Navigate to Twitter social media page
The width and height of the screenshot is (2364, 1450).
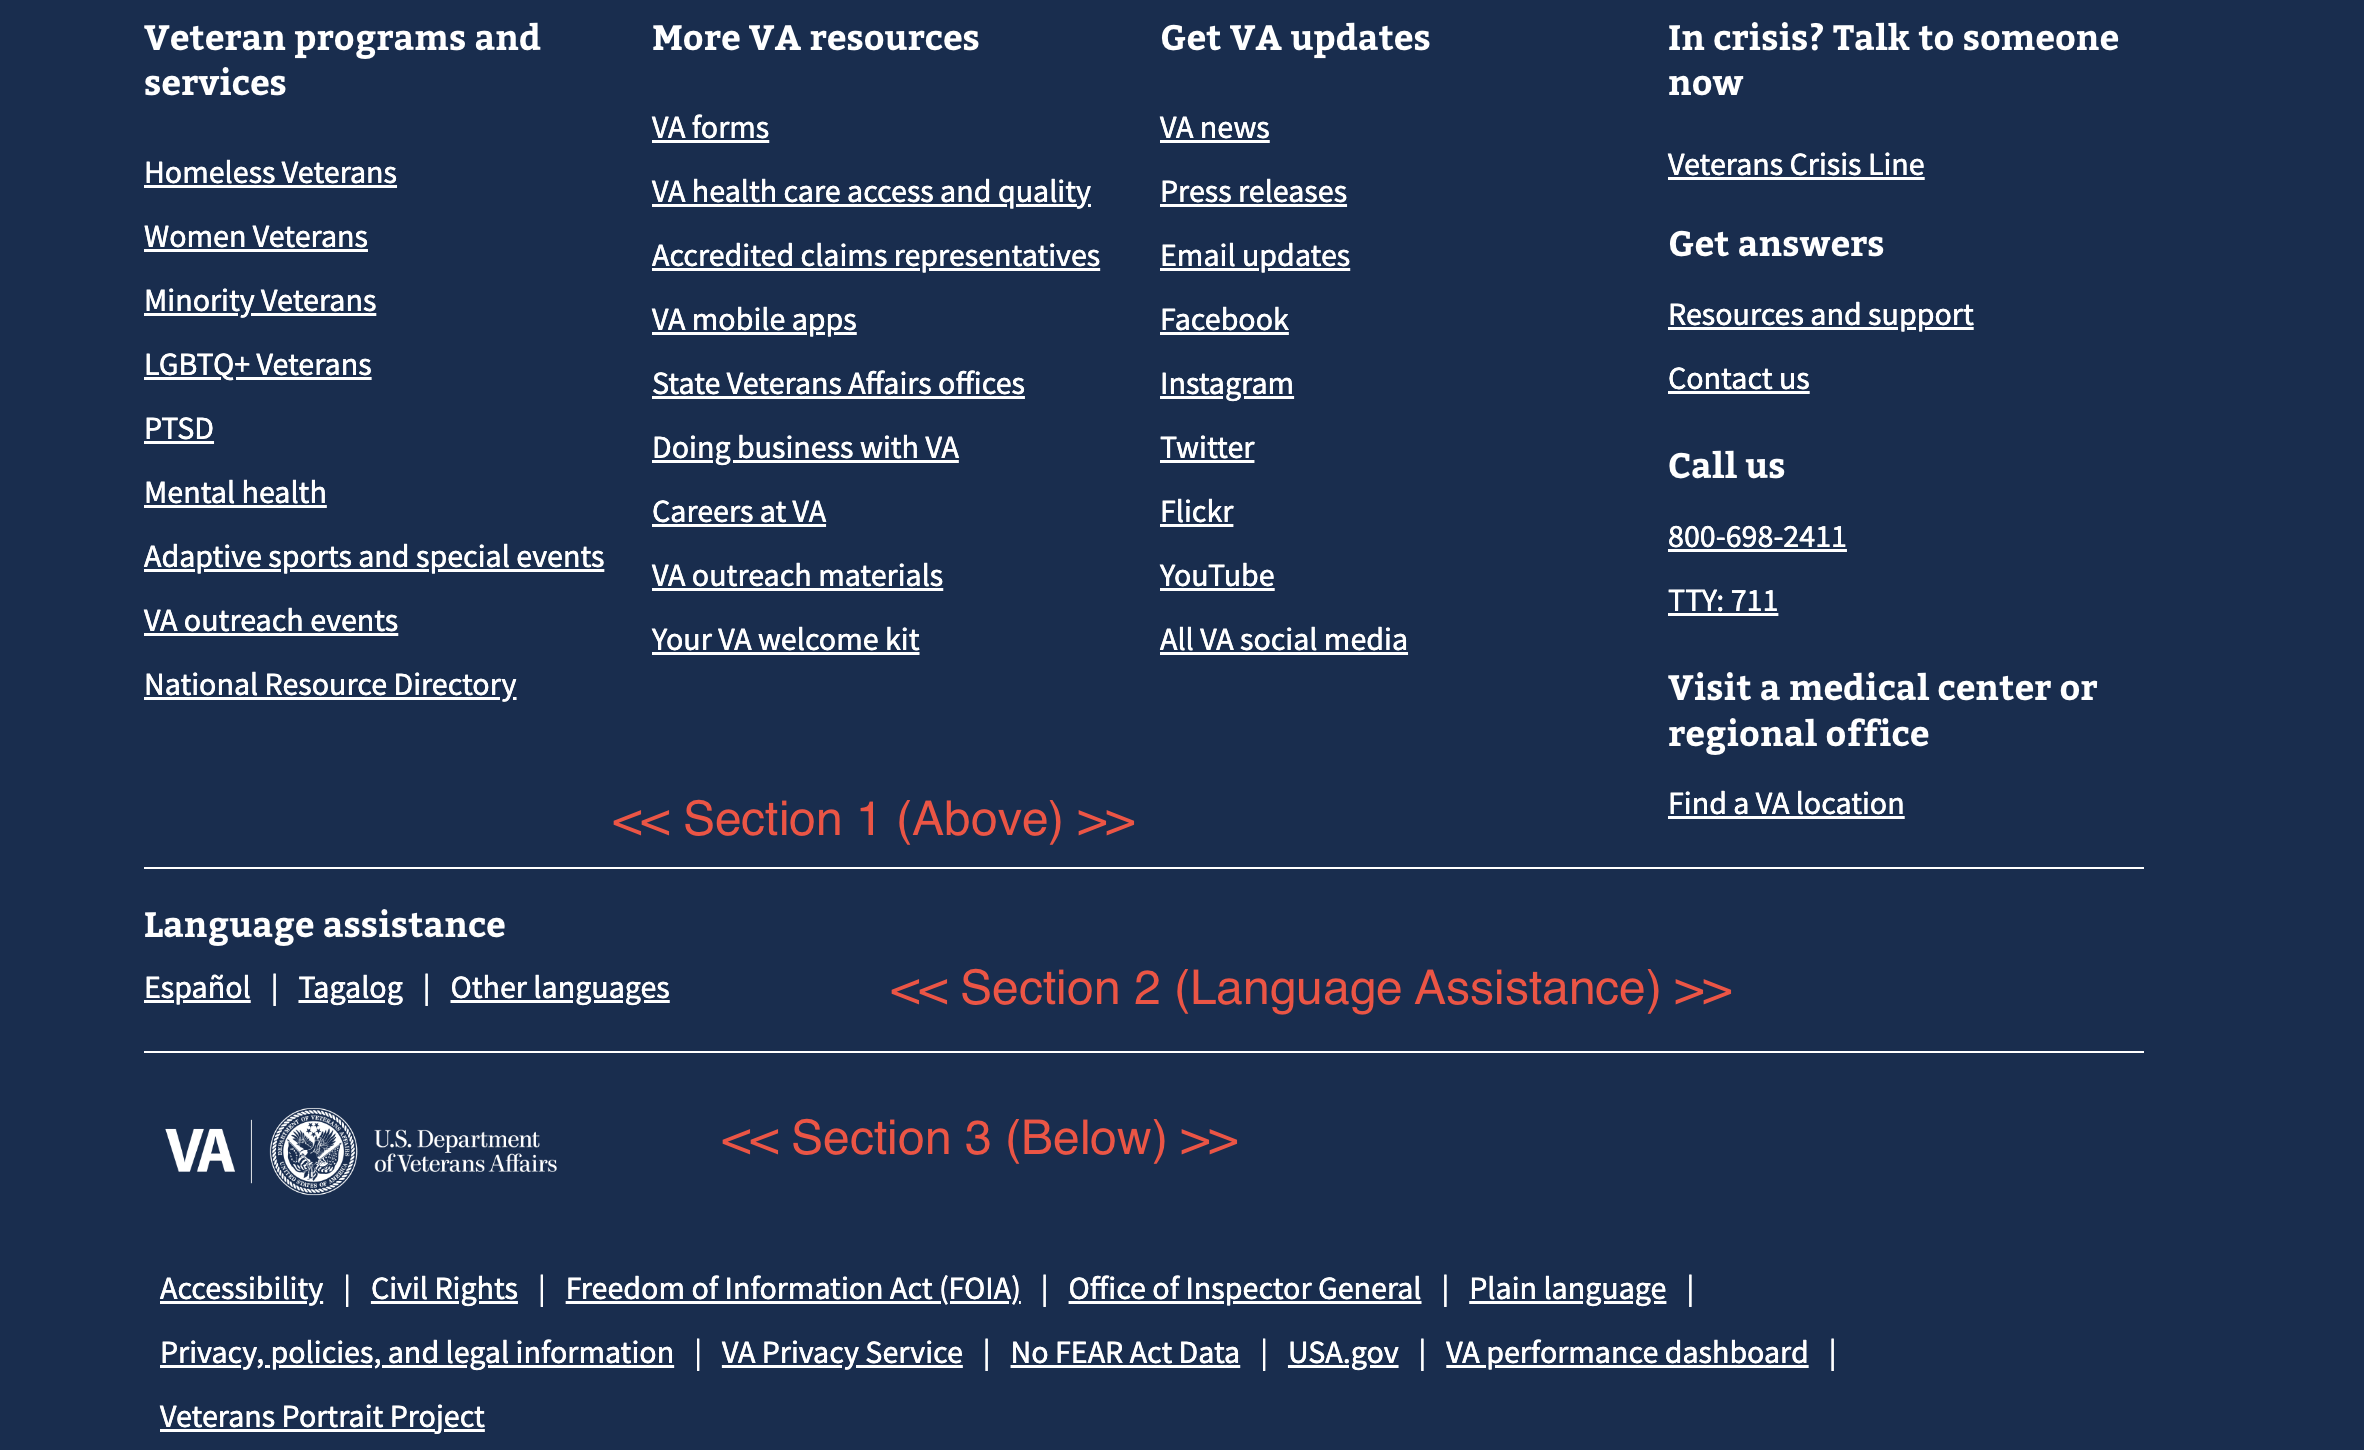point(1204,446)
